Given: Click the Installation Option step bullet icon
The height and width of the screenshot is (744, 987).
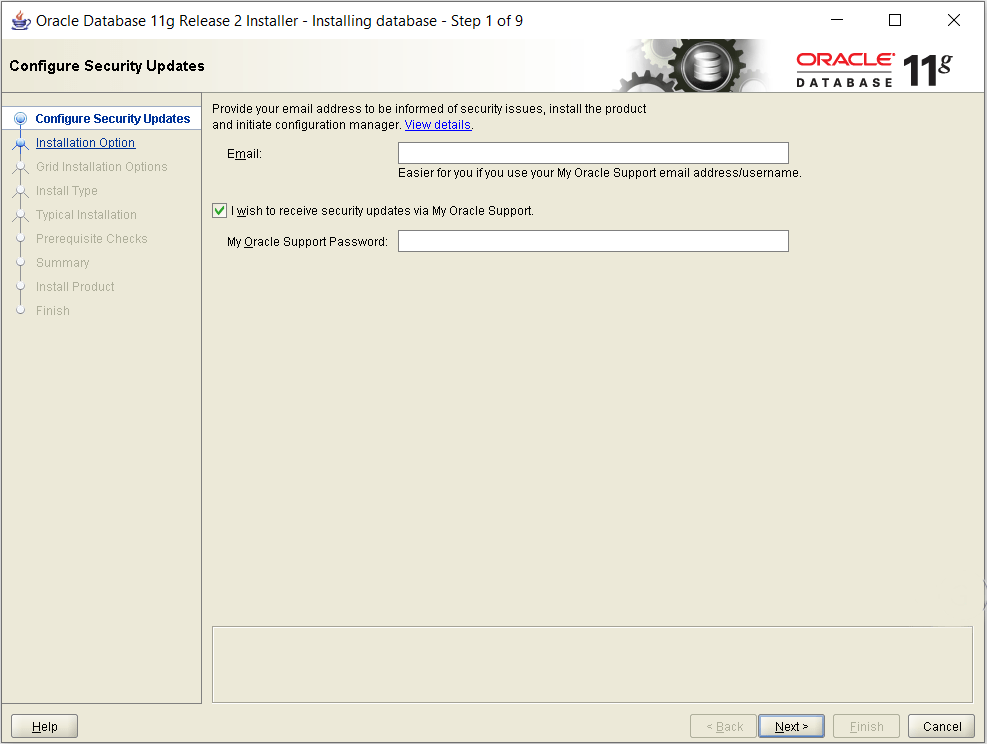Looking at the screenshot, I should [20, 144].
